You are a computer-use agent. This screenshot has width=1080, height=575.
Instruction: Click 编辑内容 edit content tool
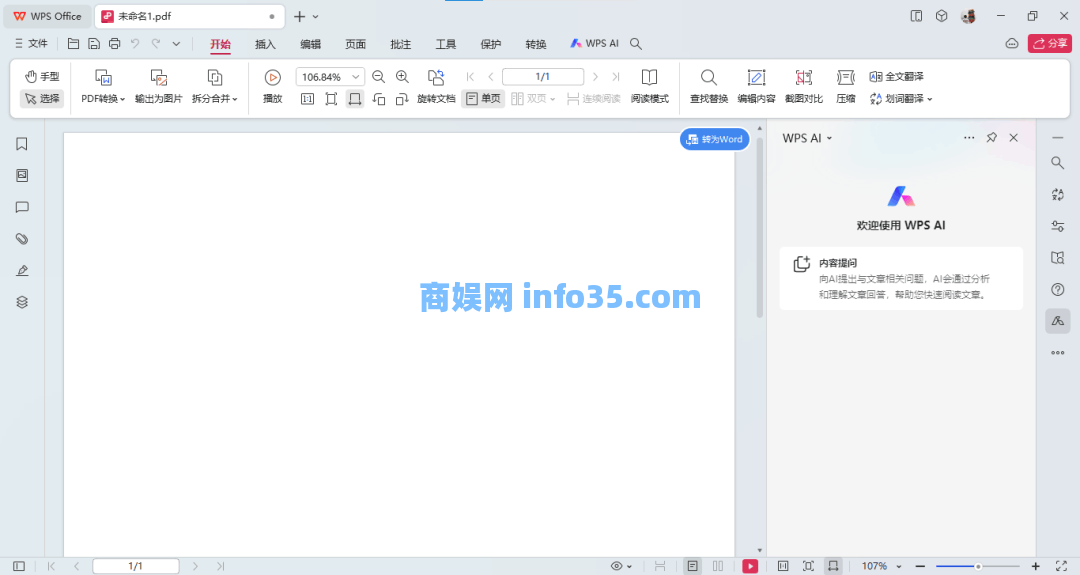click(x=756, y=87)
